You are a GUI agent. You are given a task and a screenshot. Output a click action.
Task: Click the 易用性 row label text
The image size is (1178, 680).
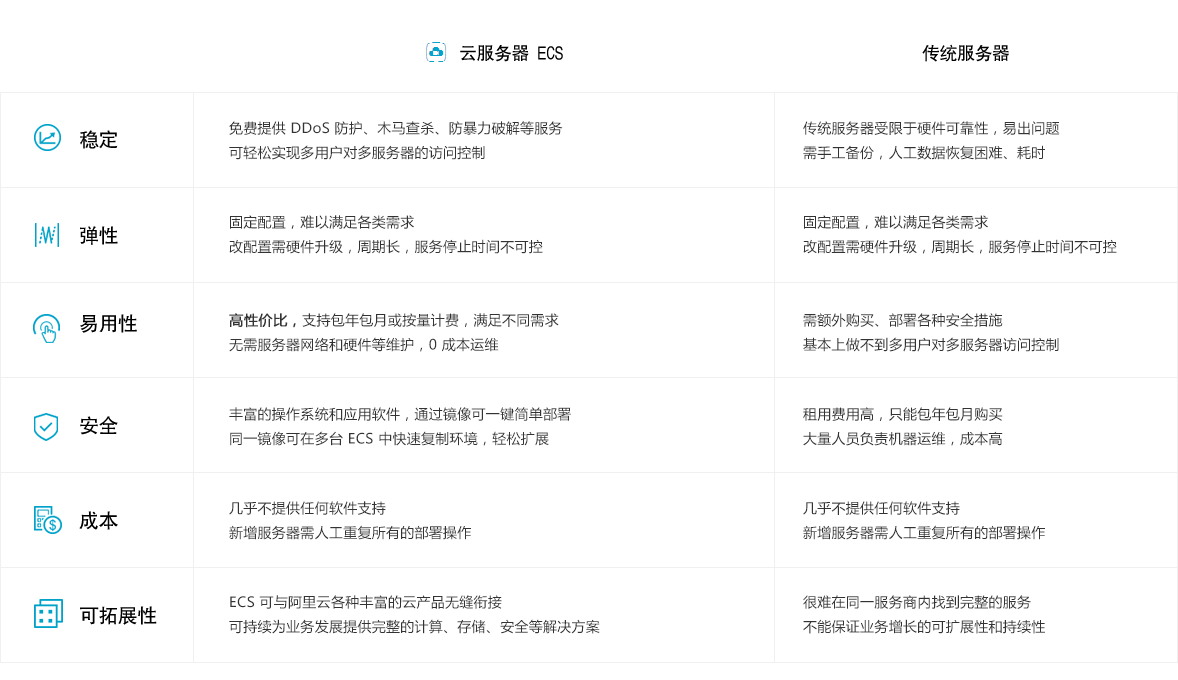coord(108,324)
